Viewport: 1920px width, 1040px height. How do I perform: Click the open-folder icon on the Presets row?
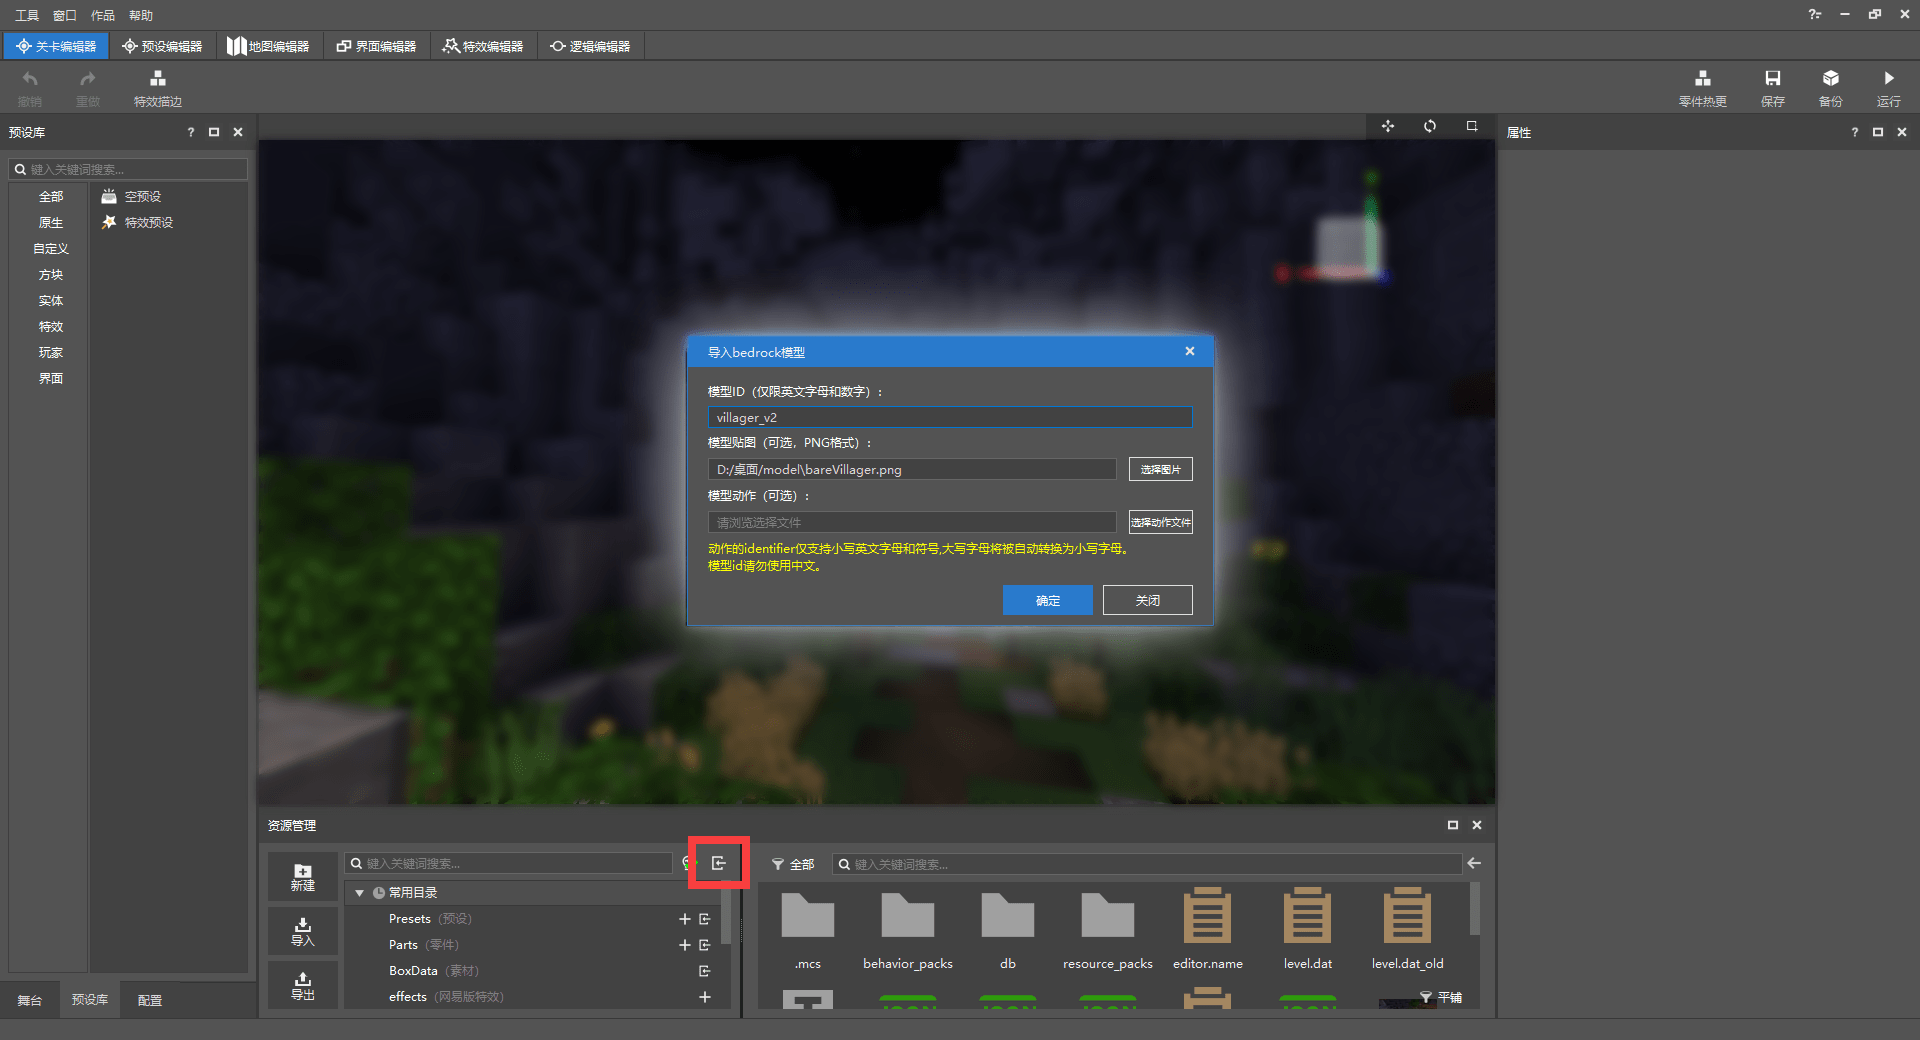coord(705,919)
